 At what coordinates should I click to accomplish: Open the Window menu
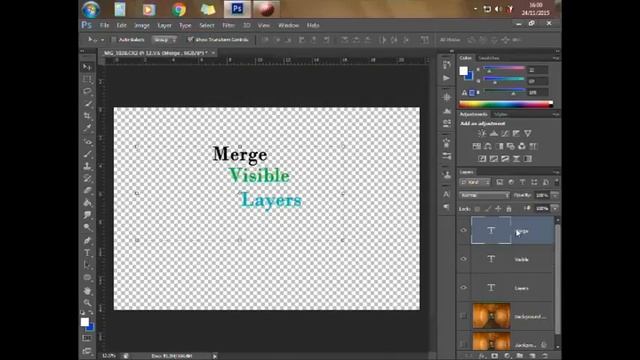click(289, 25)
